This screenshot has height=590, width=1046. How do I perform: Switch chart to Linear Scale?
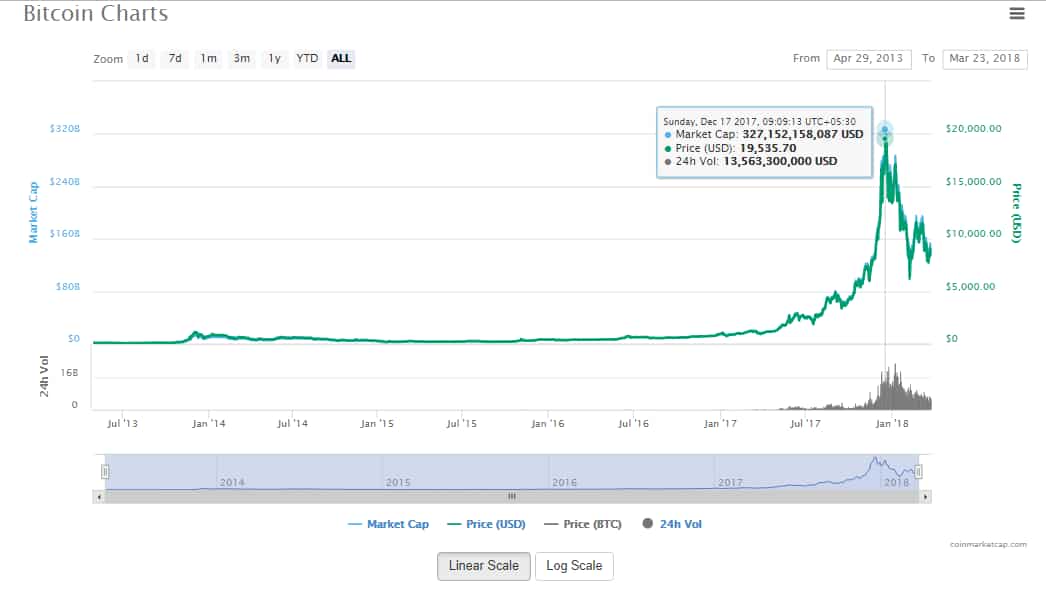click(x=484, y=566)
